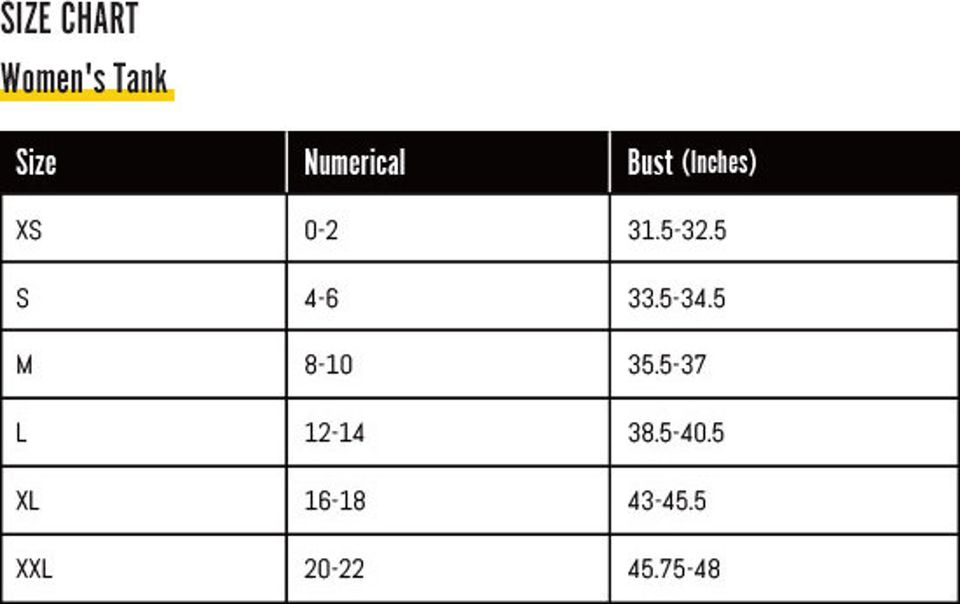Screen dimensions: 960x604
Task: Click bust measurement 45.75-48
Action: tap(673, 570)
